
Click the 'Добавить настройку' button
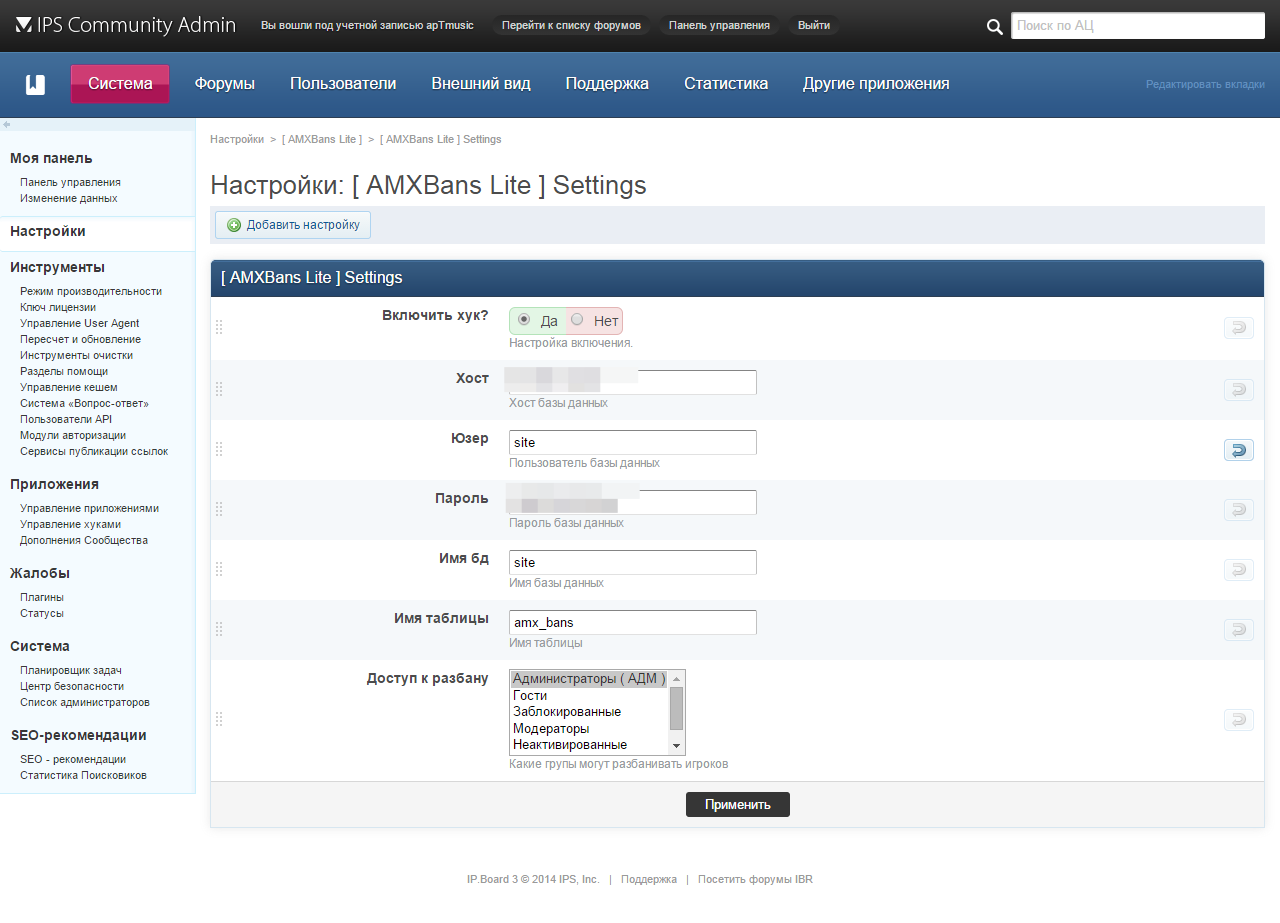click(x=293, y=225)
